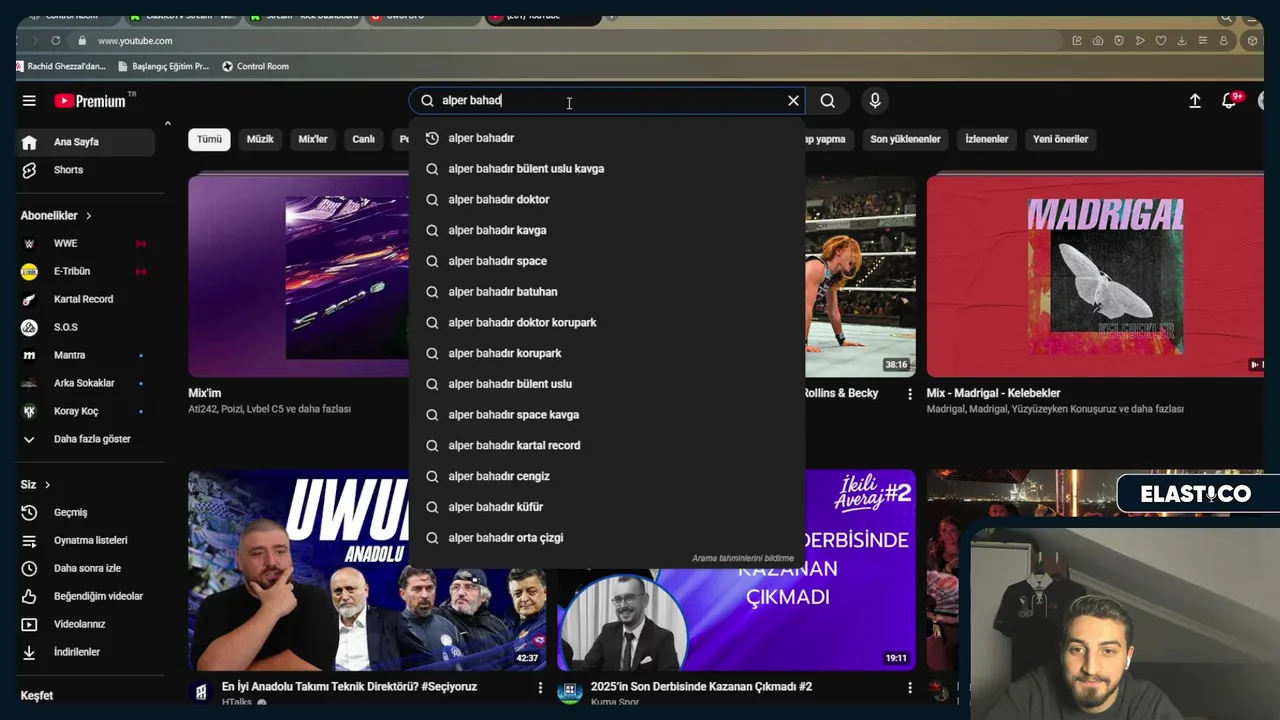The image size is (1280, 720).
Task: Choose suggestion 'alper bahadır orta çizgi'
Action: coord(607,538)
